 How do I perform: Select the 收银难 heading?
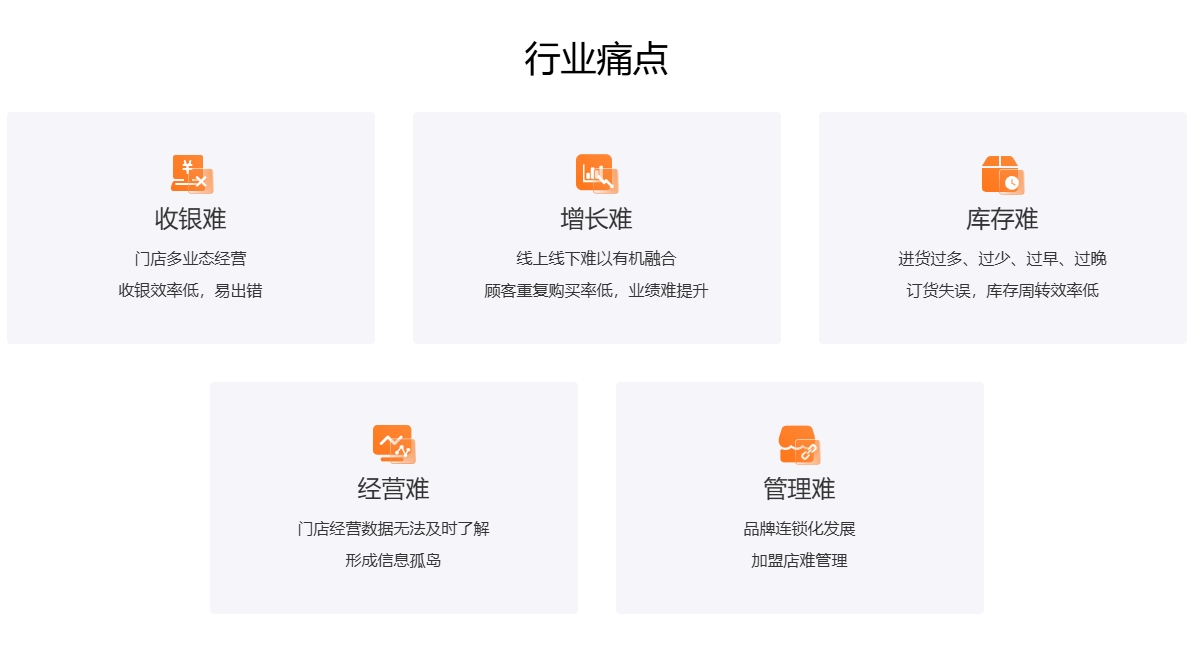(x=191, y=219)
